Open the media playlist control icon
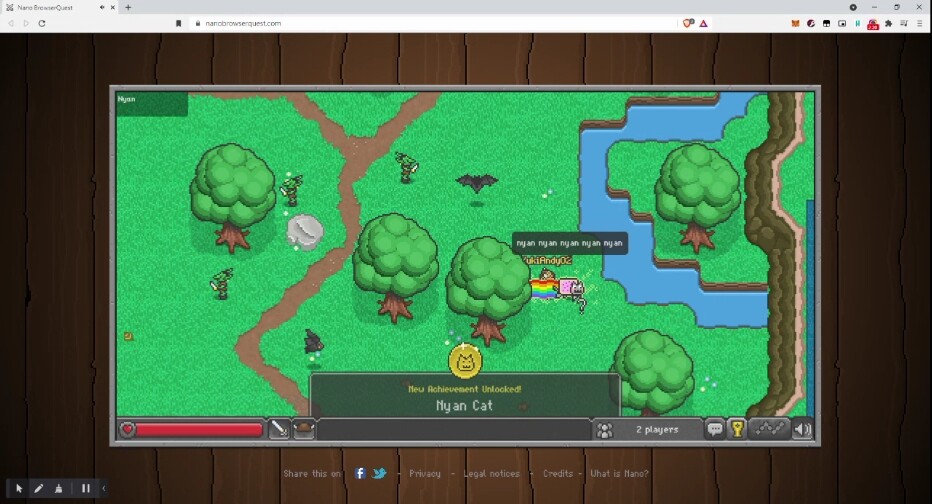This screenshot has height=504, width=932. [904, 23]
